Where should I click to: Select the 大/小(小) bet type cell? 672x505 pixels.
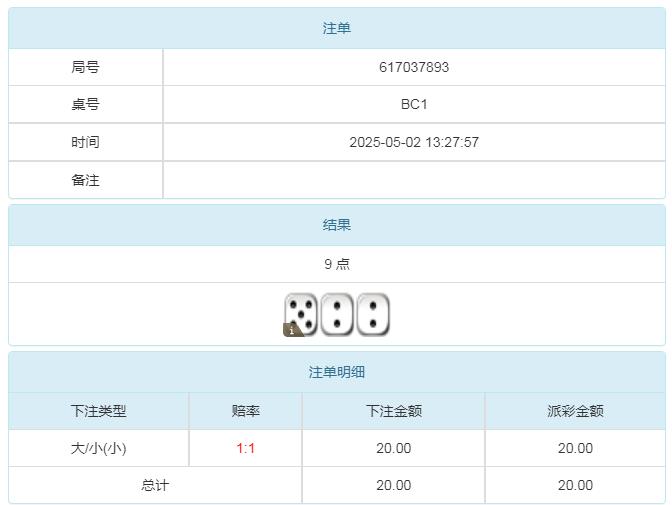tap(99, 448)
